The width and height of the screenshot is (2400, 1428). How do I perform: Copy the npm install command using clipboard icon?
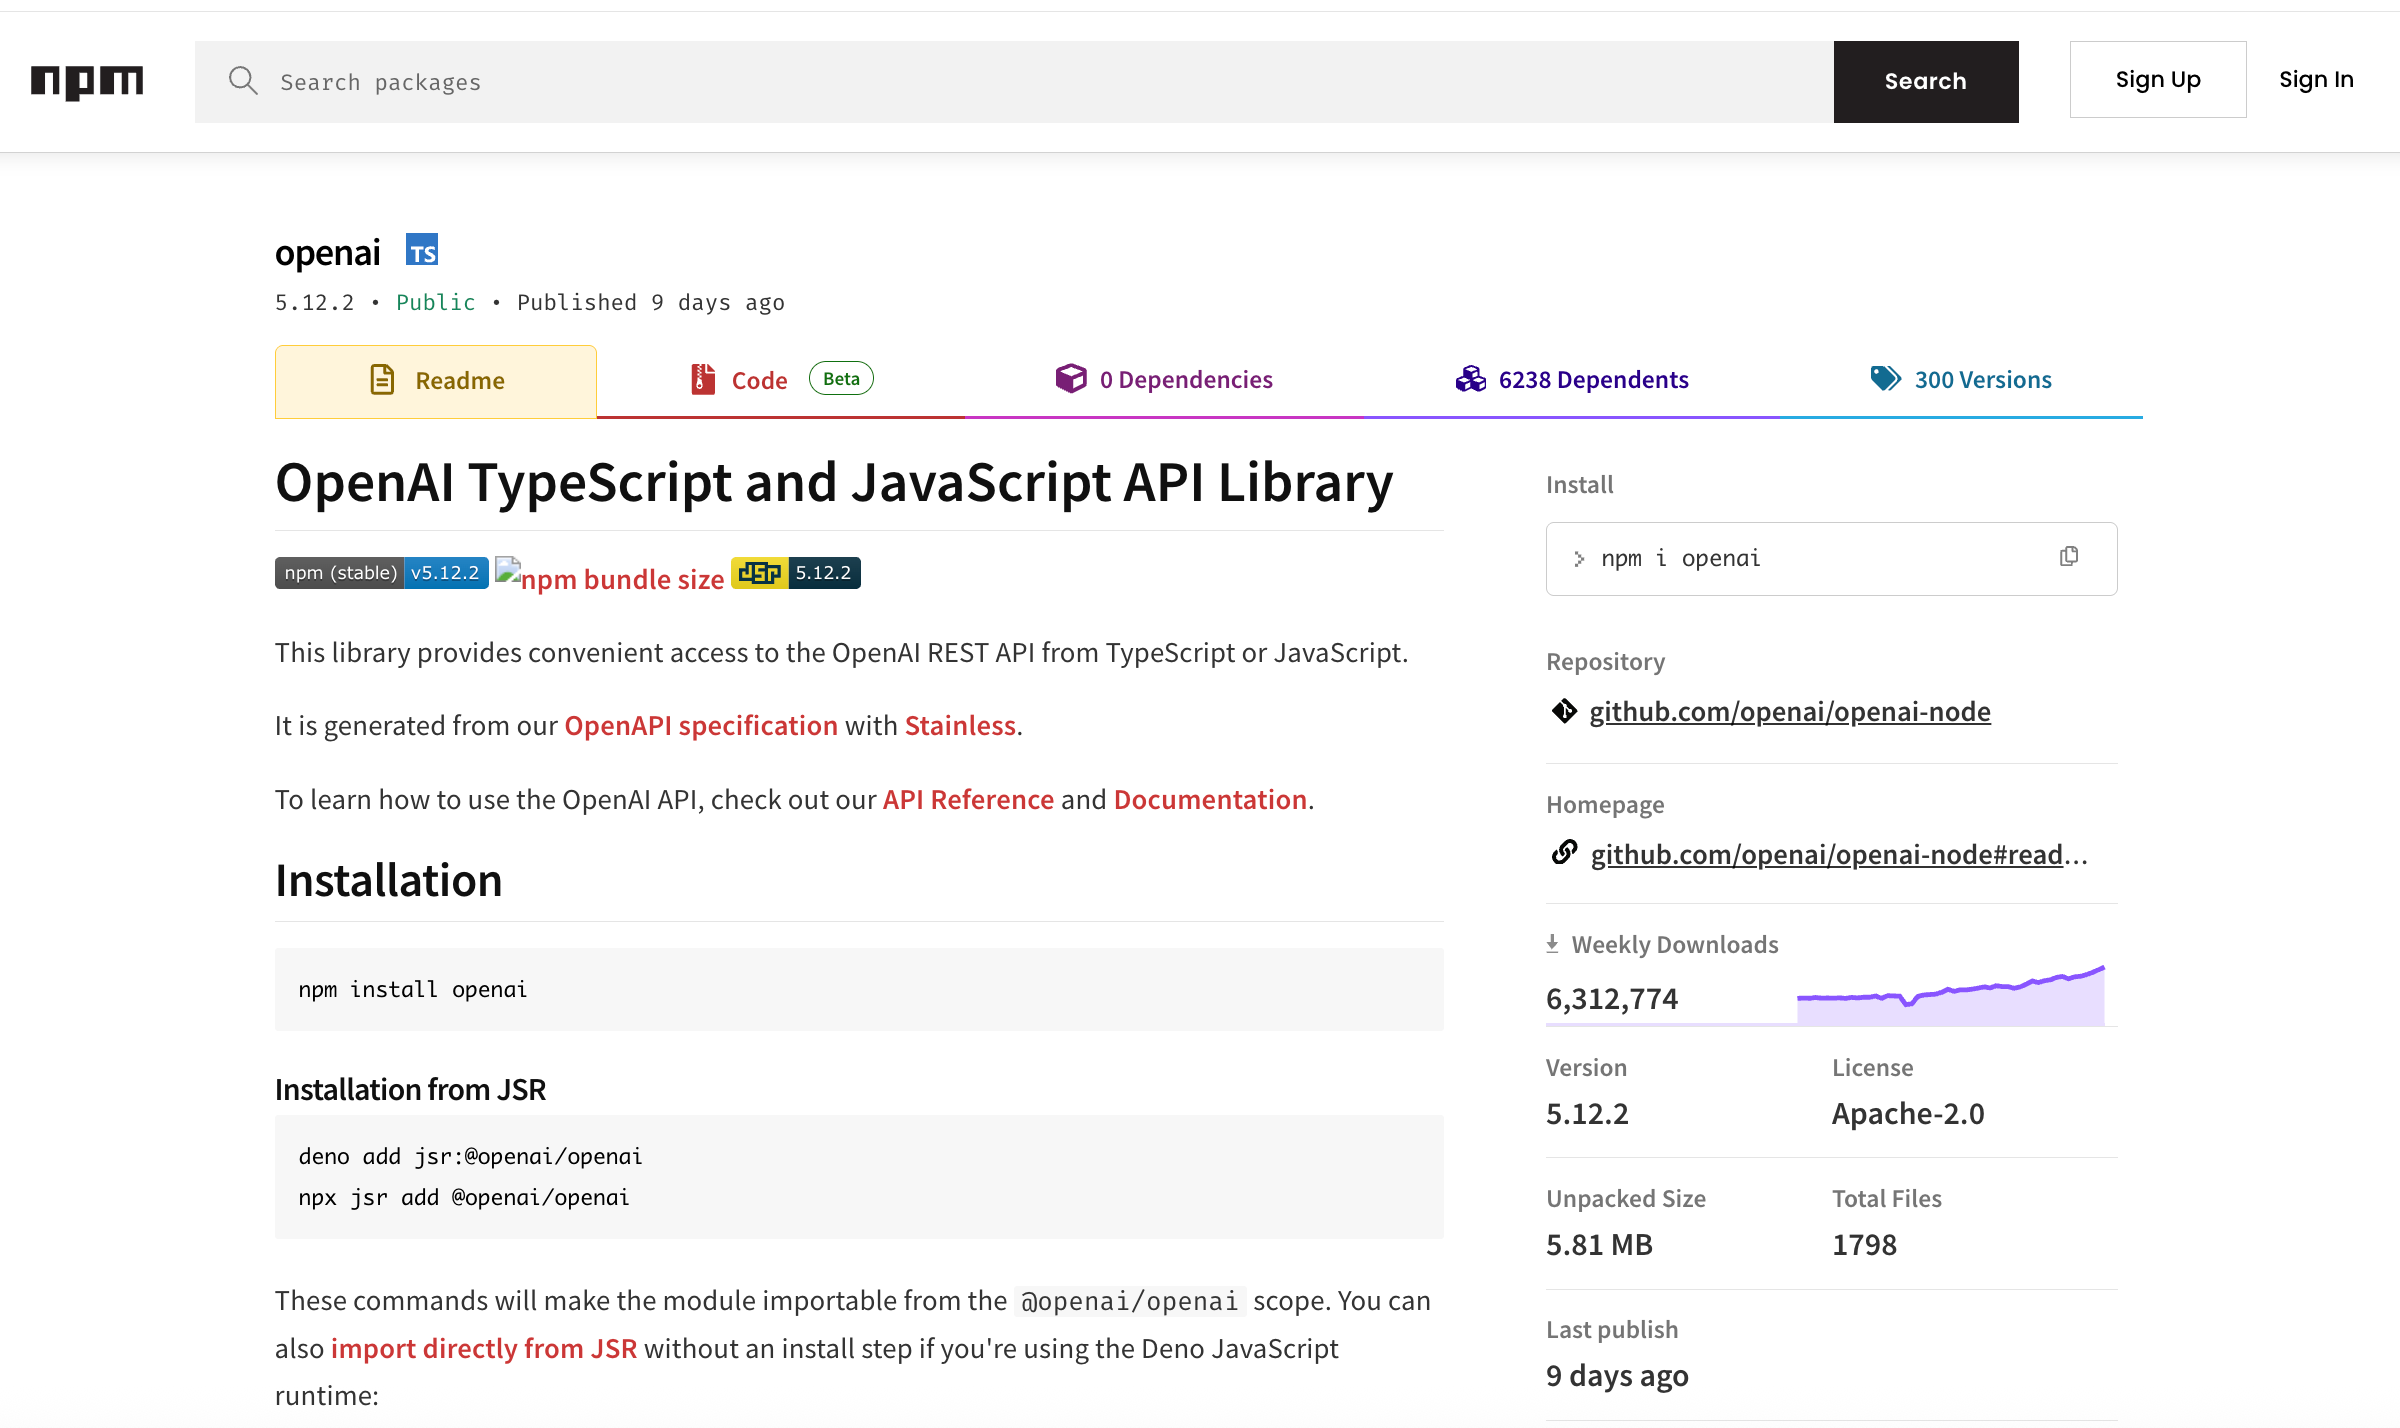(x=2068, y=556)
